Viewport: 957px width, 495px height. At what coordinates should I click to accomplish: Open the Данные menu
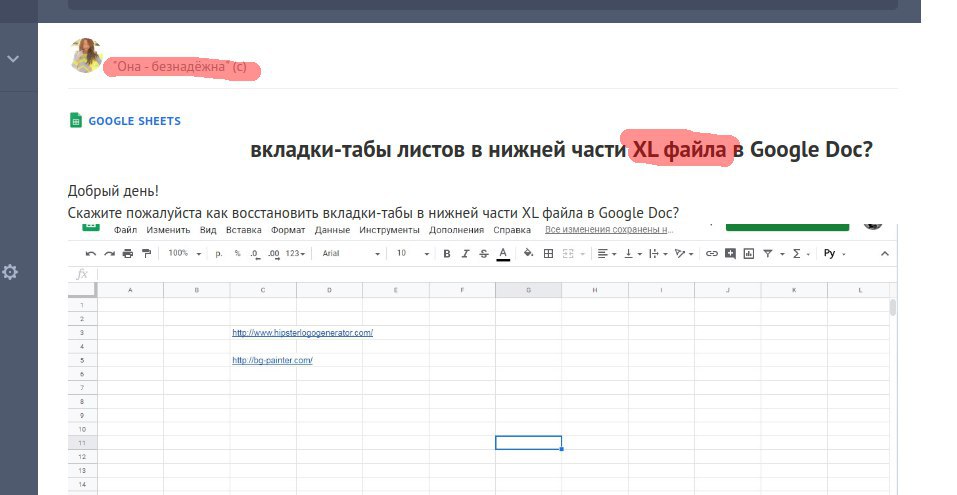(332, 230)
